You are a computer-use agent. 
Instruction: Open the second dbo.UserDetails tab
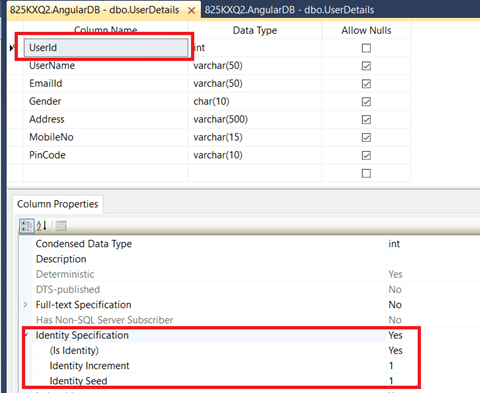(289, 10)
